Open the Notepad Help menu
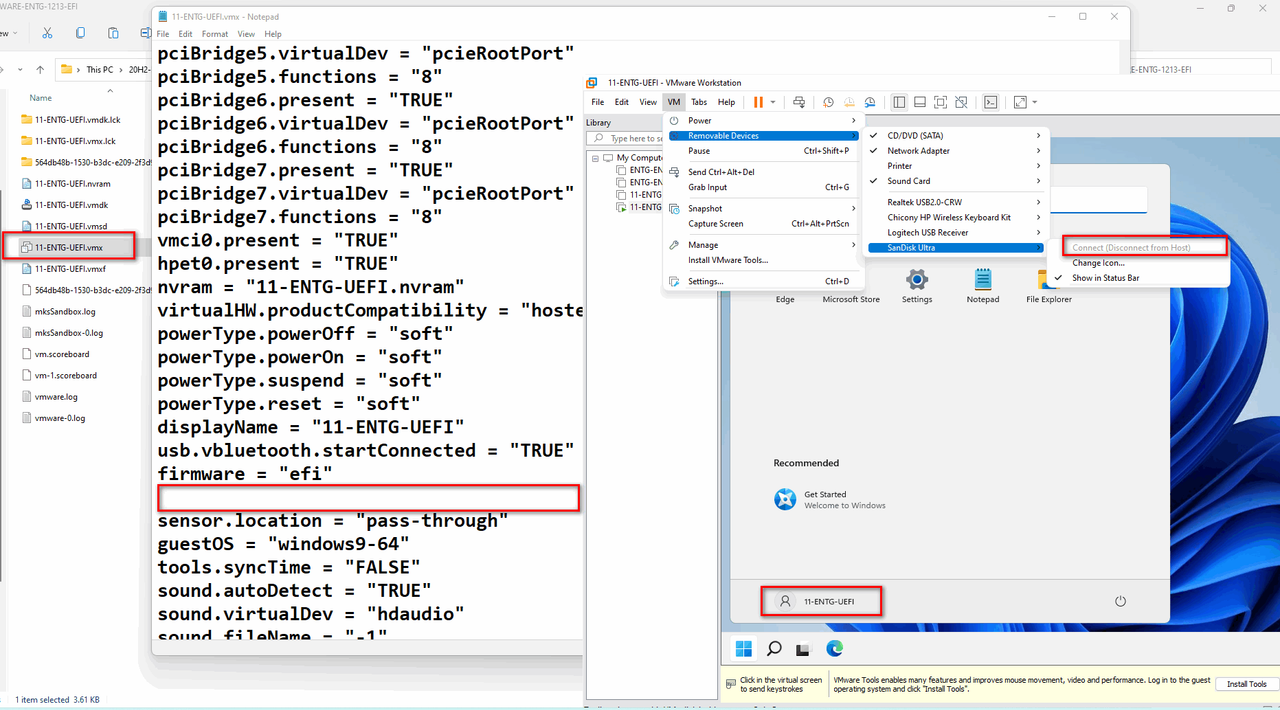Screen dimensions: 1280x710 (273, 34)
